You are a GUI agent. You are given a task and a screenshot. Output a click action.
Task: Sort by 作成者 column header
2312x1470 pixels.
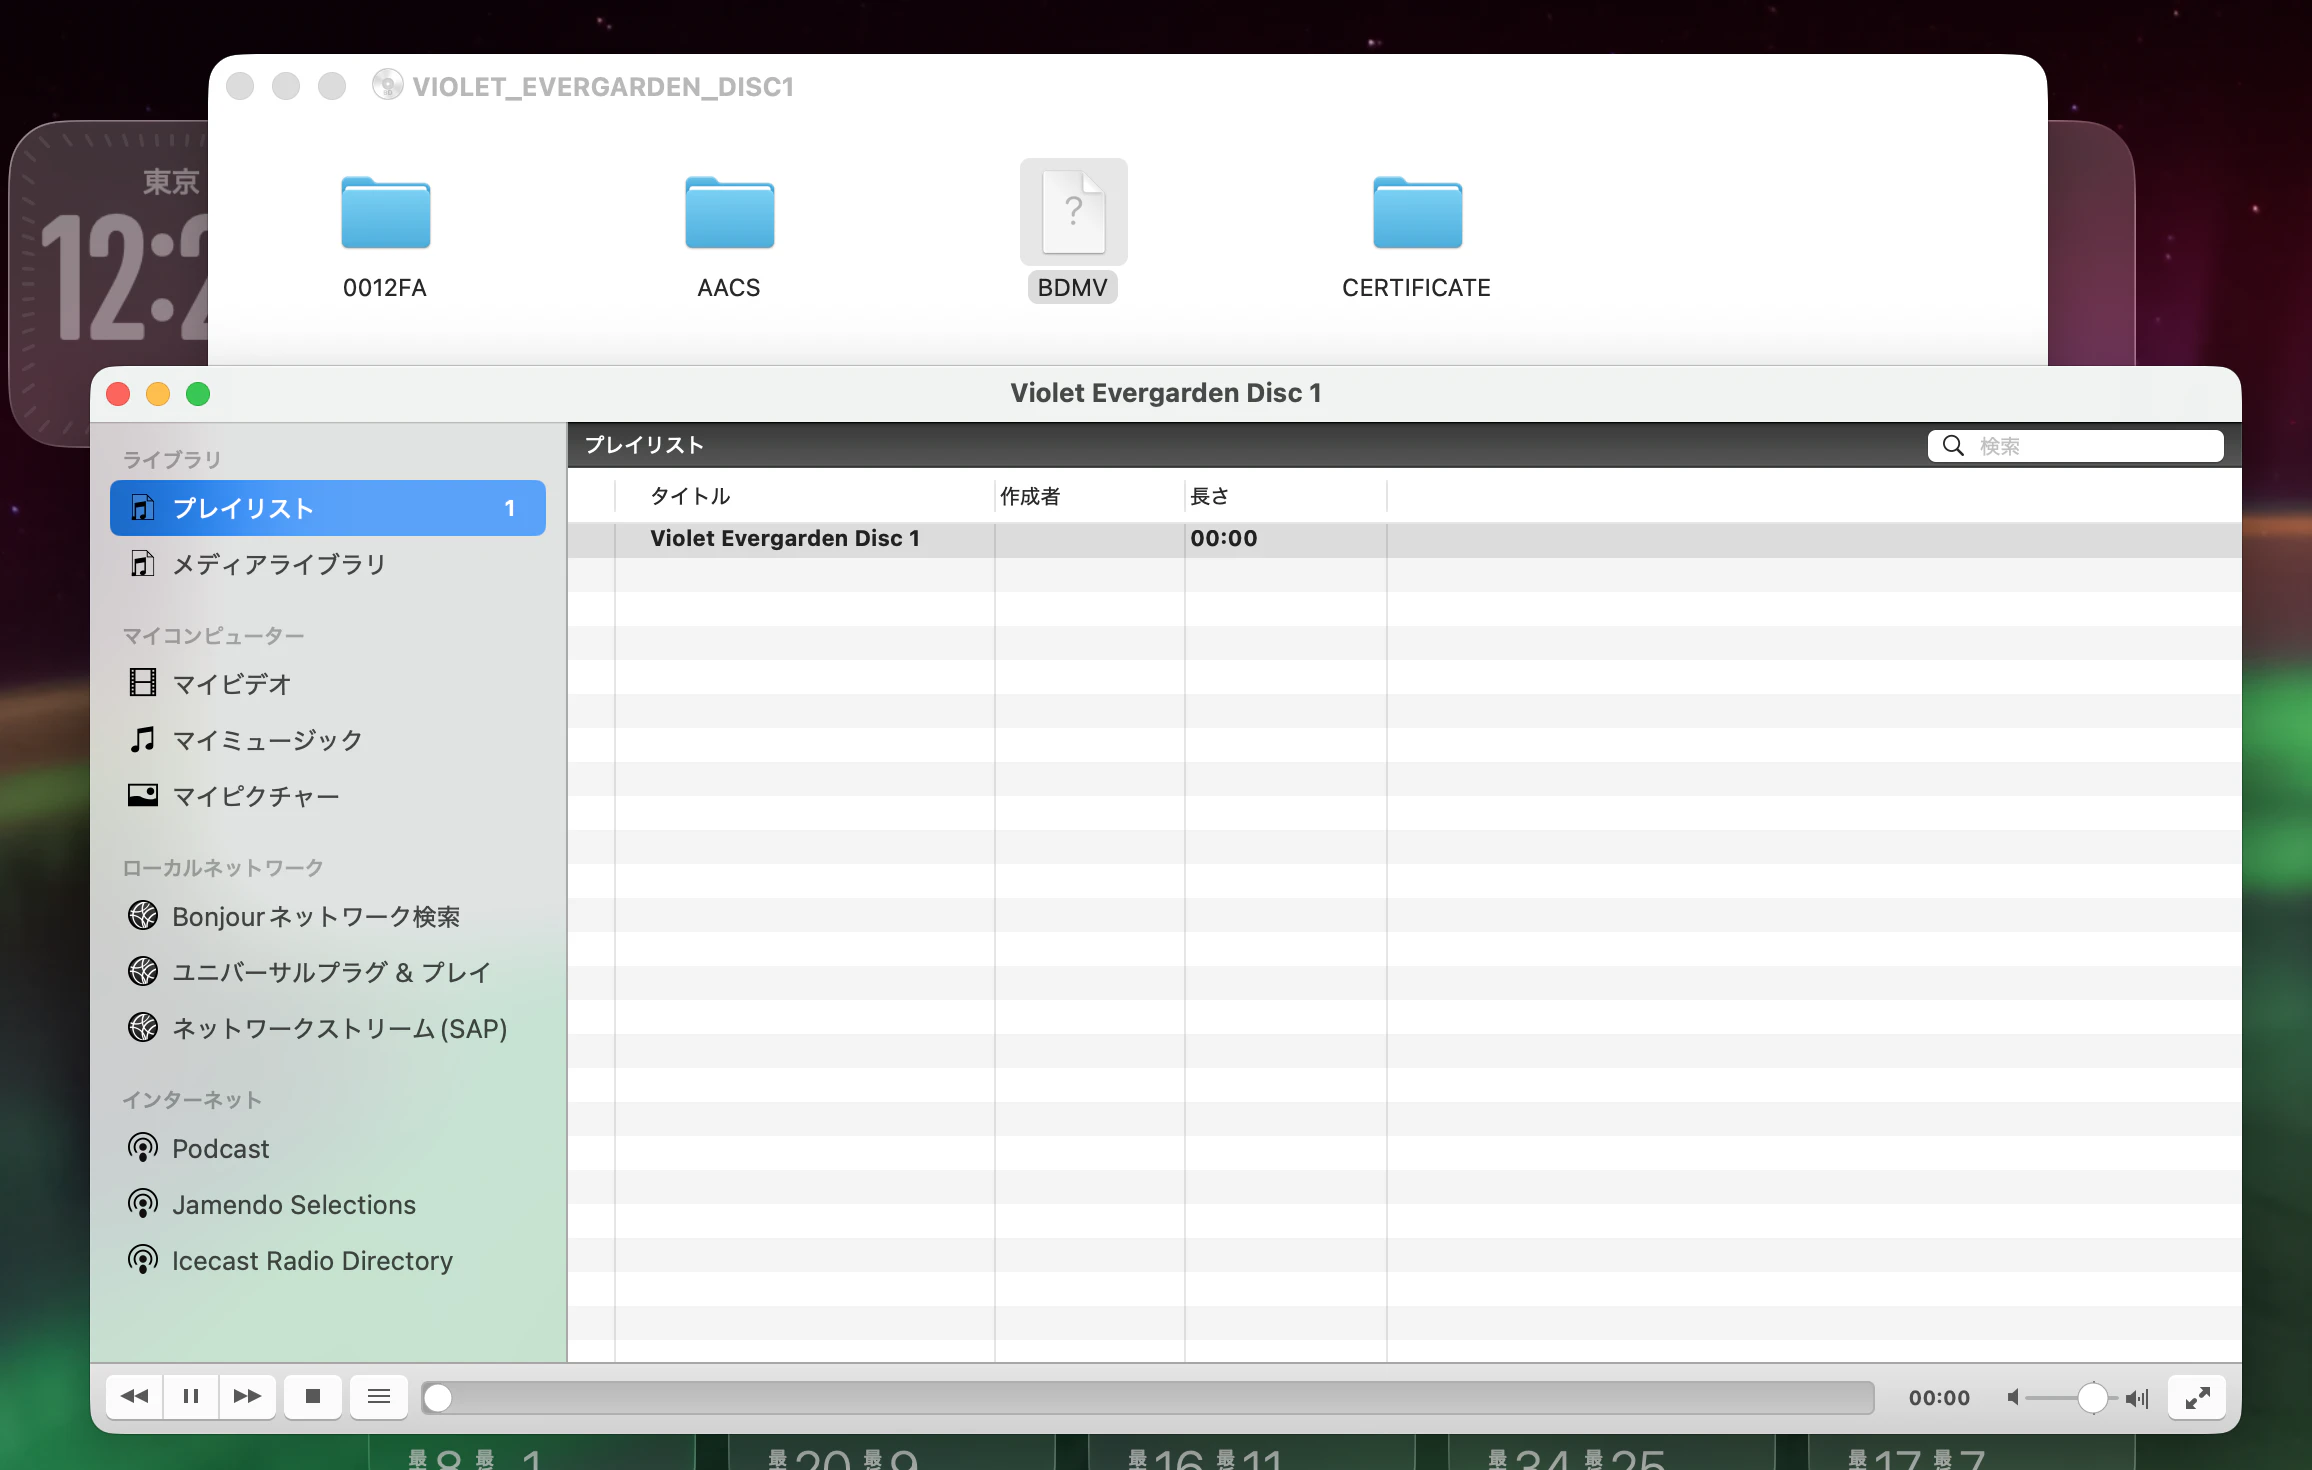(x=1090, y=496)
